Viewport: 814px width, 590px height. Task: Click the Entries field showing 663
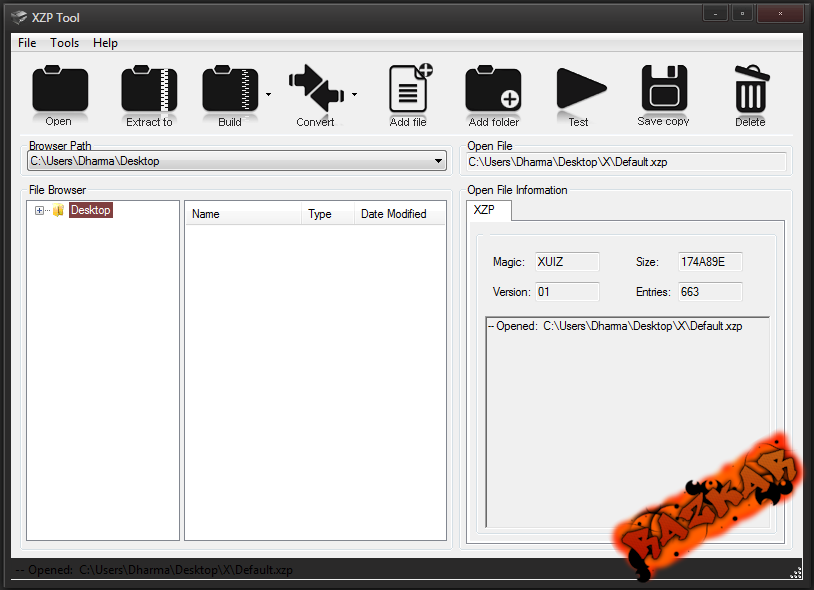pos(710,292)
